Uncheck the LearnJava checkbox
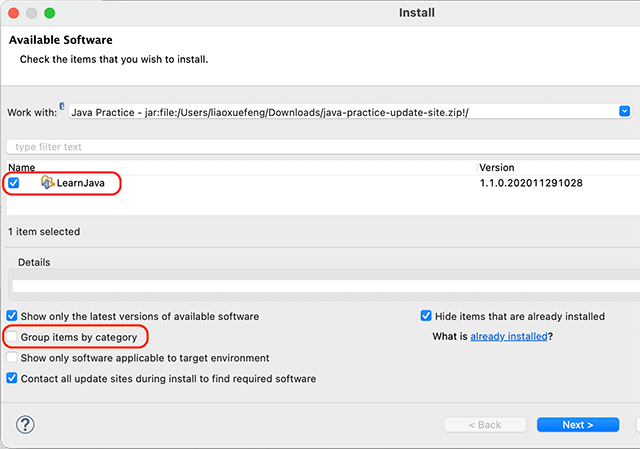 point(14,183)
